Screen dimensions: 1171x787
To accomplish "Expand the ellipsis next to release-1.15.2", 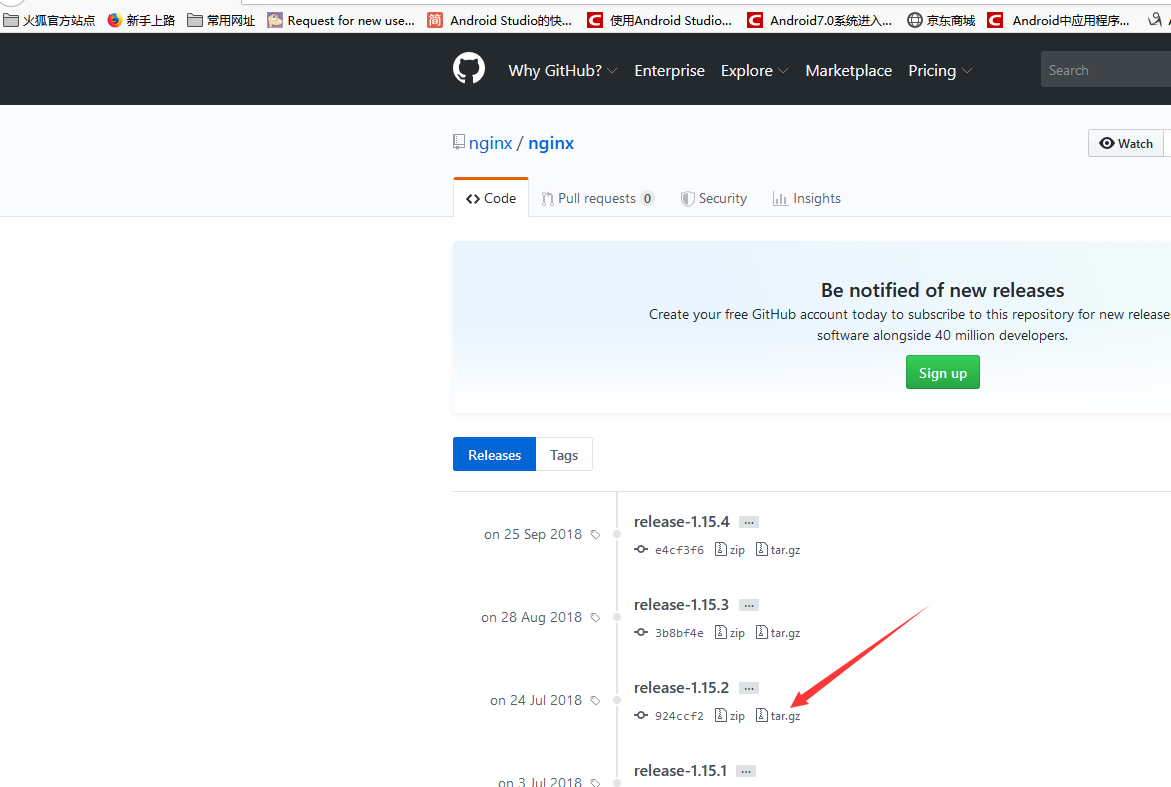I will [749, 688].
